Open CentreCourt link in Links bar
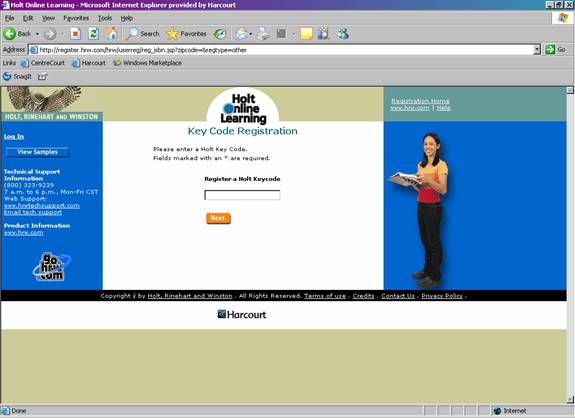 pos(43,63)
